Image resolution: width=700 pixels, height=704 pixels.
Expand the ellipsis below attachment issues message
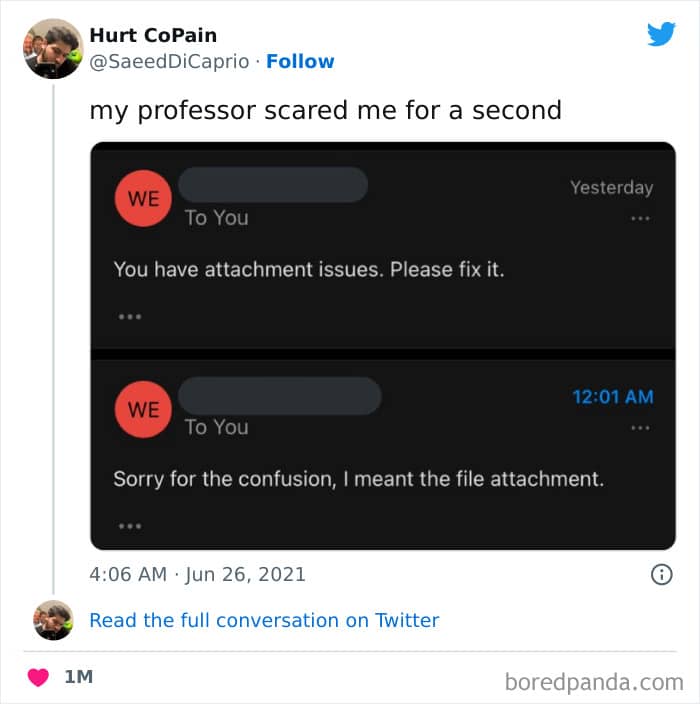coord(130,317)
